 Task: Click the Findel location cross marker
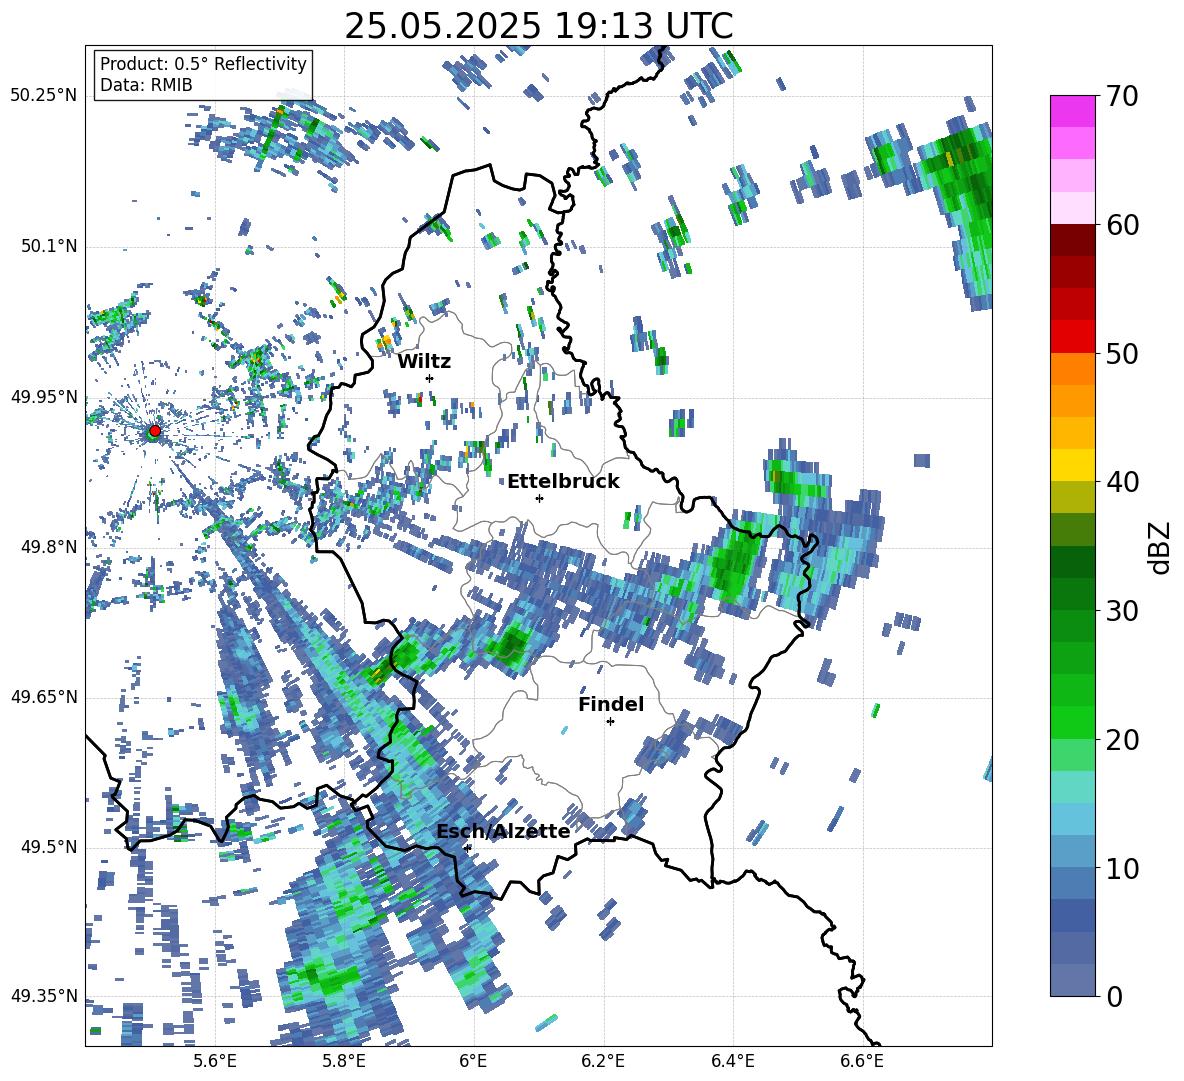coord(610,722)
